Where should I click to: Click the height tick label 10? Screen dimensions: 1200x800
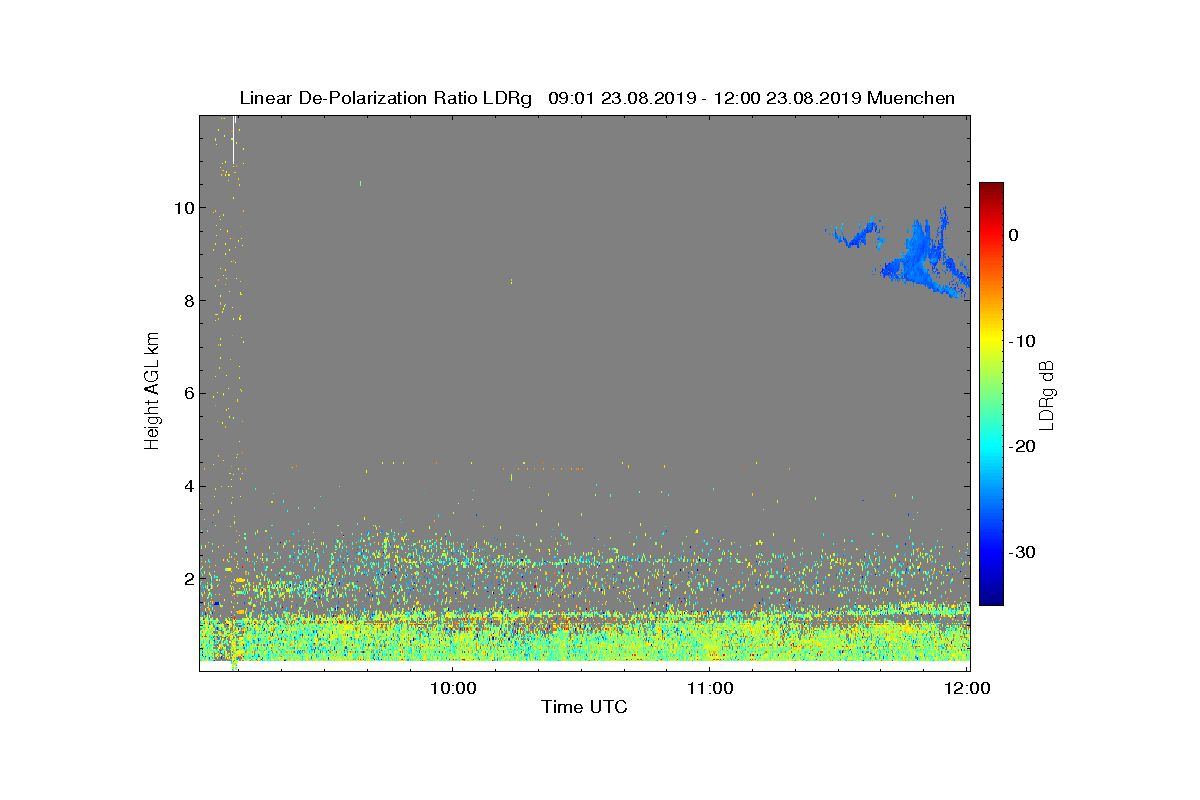(x=183, y=208)
